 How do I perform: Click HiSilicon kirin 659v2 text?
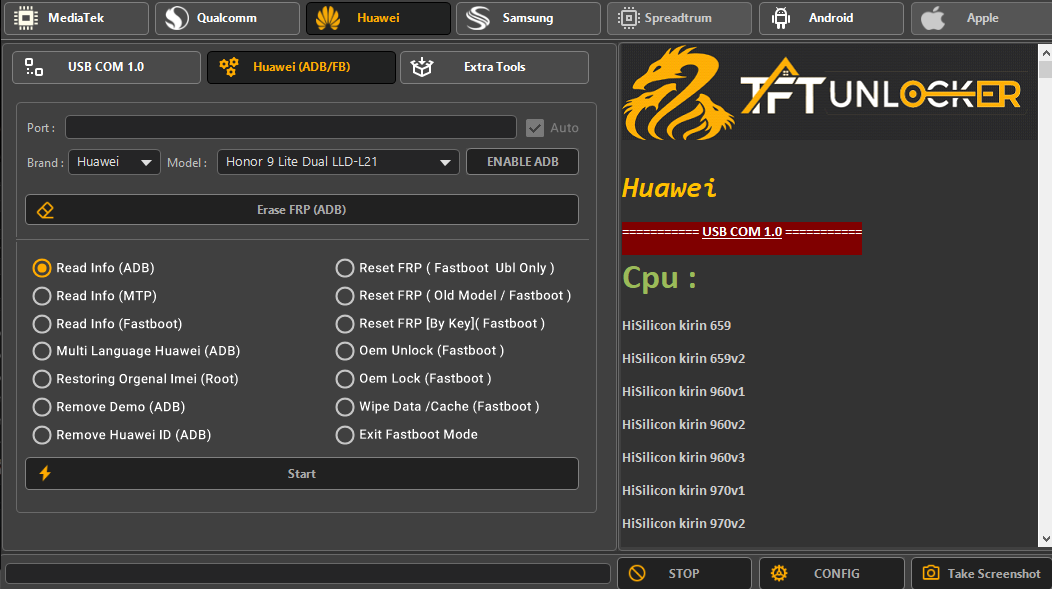[x=684, y=358]
